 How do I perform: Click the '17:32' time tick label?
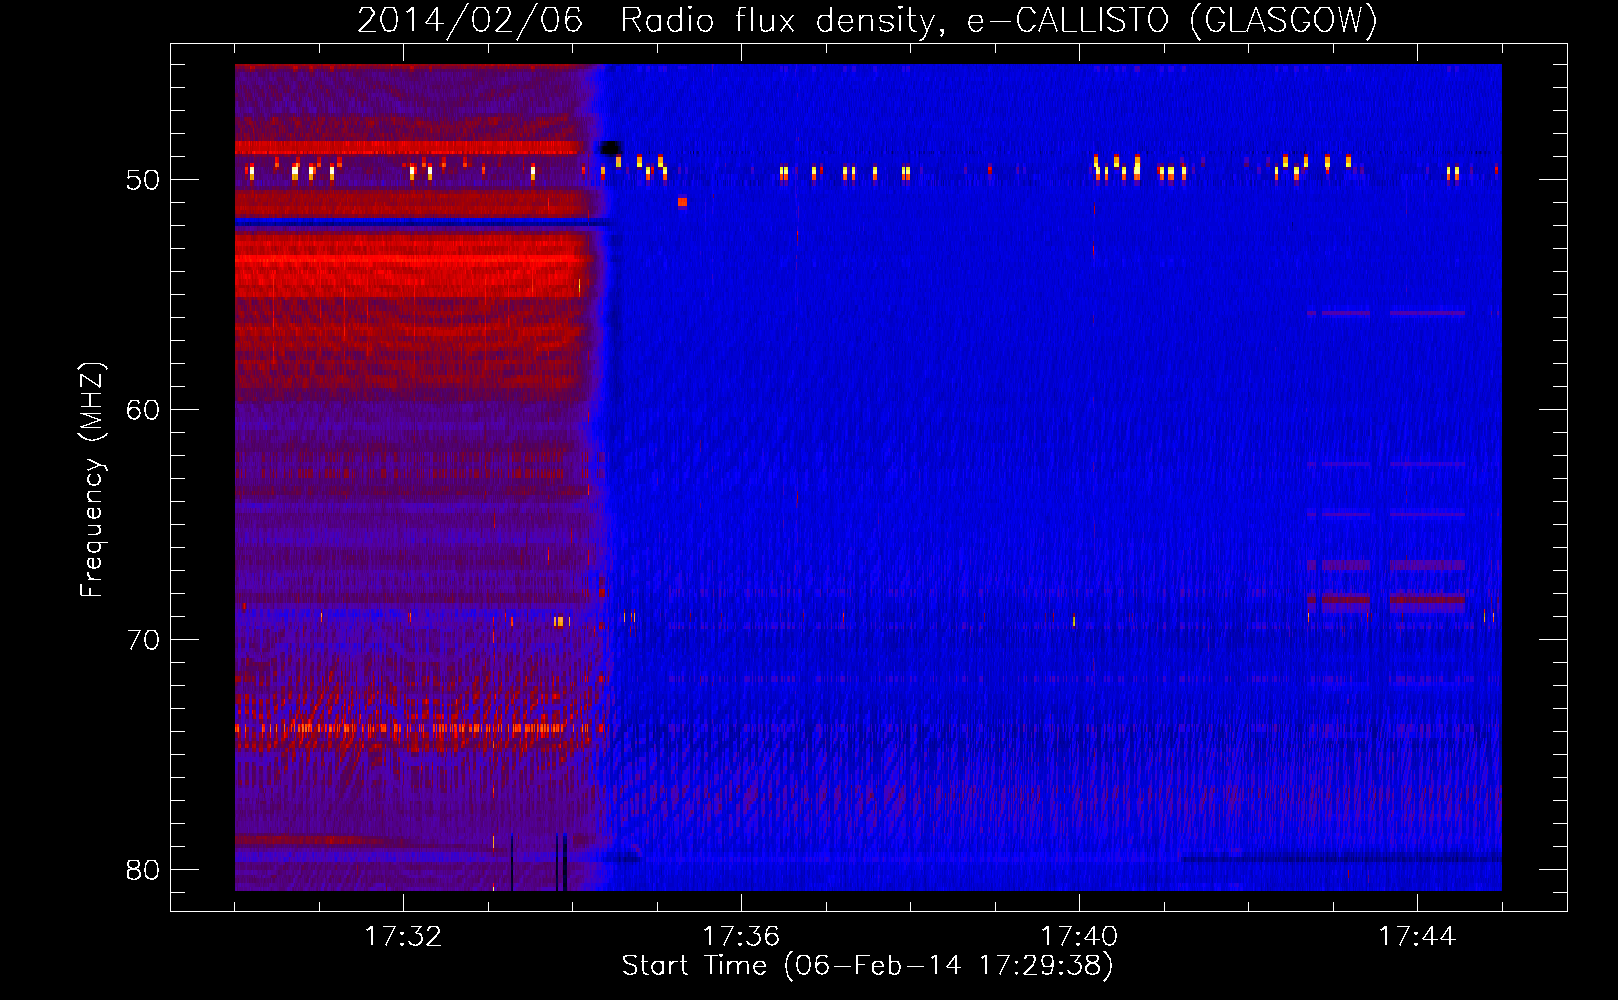click(x=403, y=936)
